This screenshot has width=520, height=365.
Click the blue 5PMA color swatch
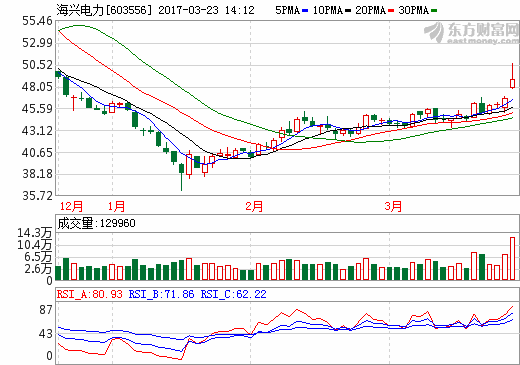point(305,11)
